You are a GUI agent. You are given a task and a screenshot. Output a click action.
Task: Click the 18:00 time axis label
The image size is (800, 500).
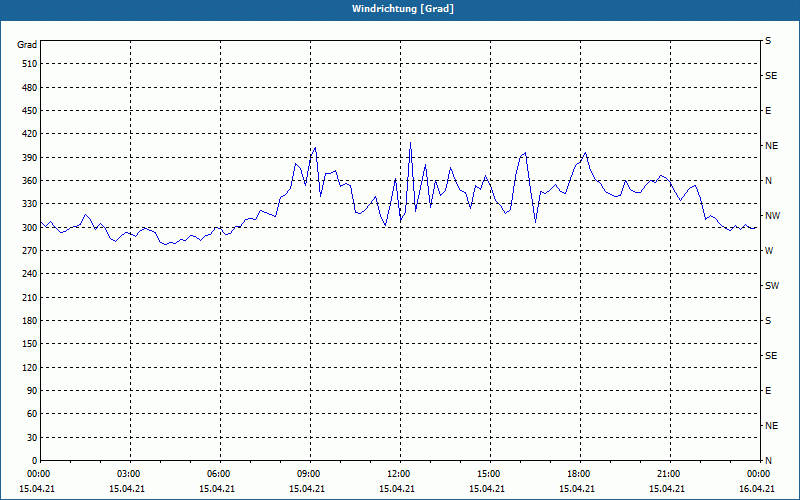[578, 474]
